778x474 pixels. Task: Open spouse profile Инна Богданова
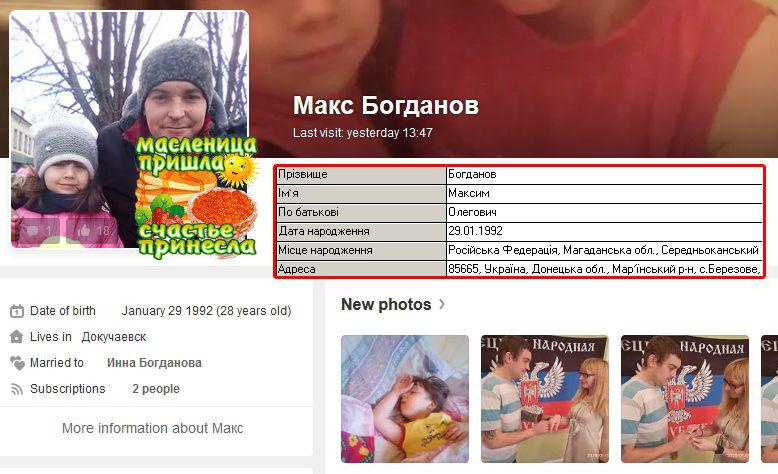click(154, 363)
